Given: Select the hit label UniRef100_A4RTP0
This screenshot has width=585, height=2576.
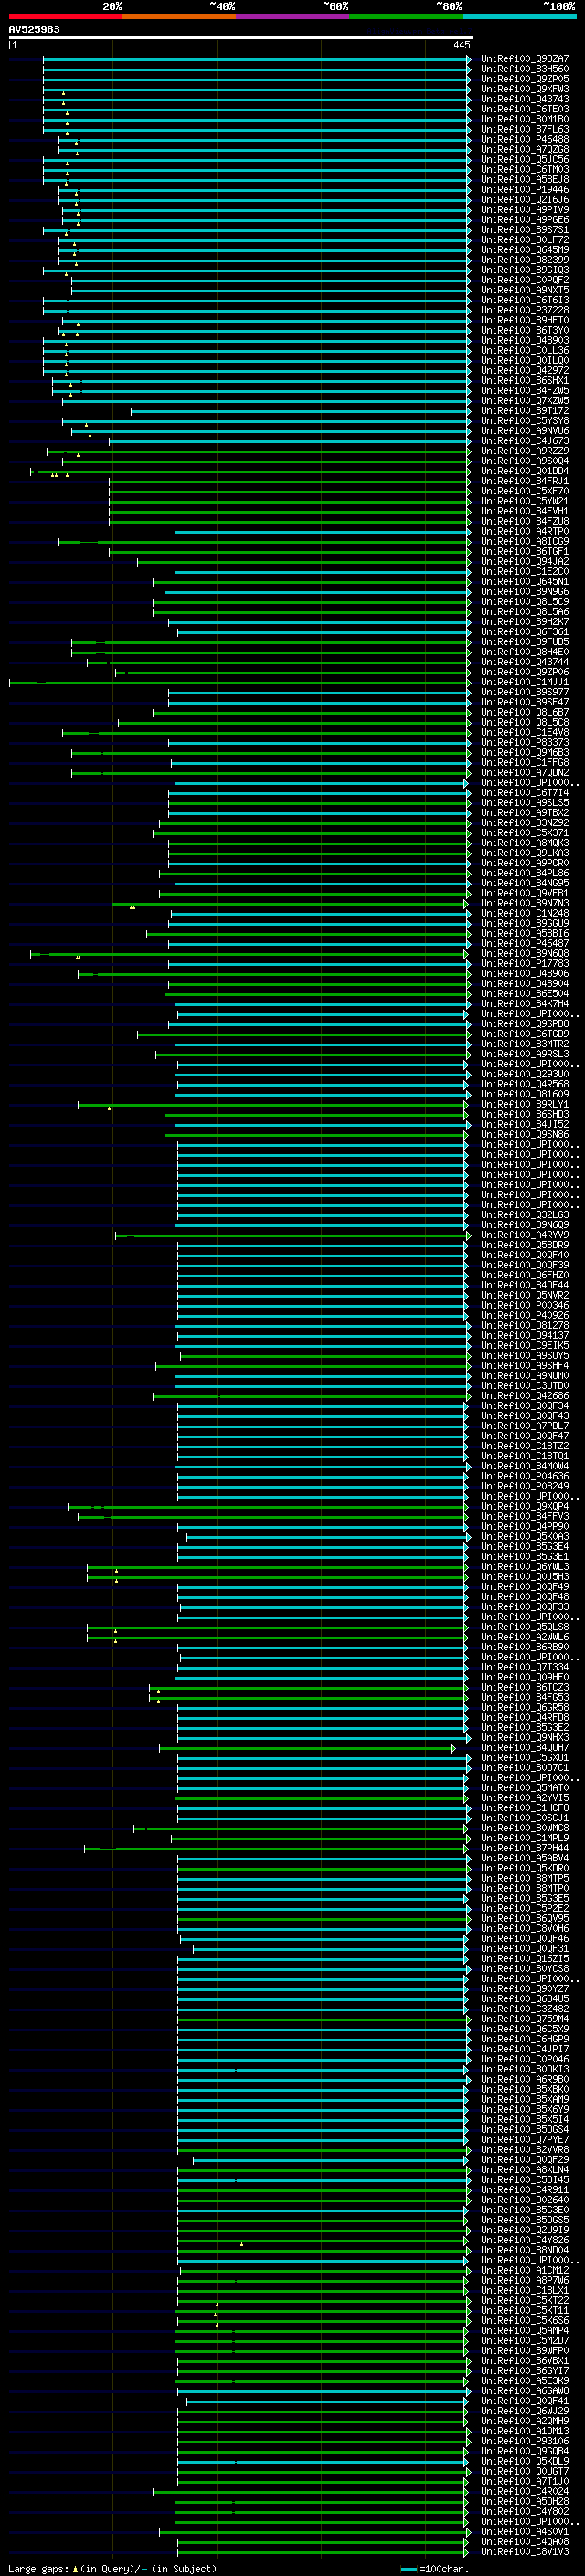Looking at the screenshot, I should click(525, 532).
